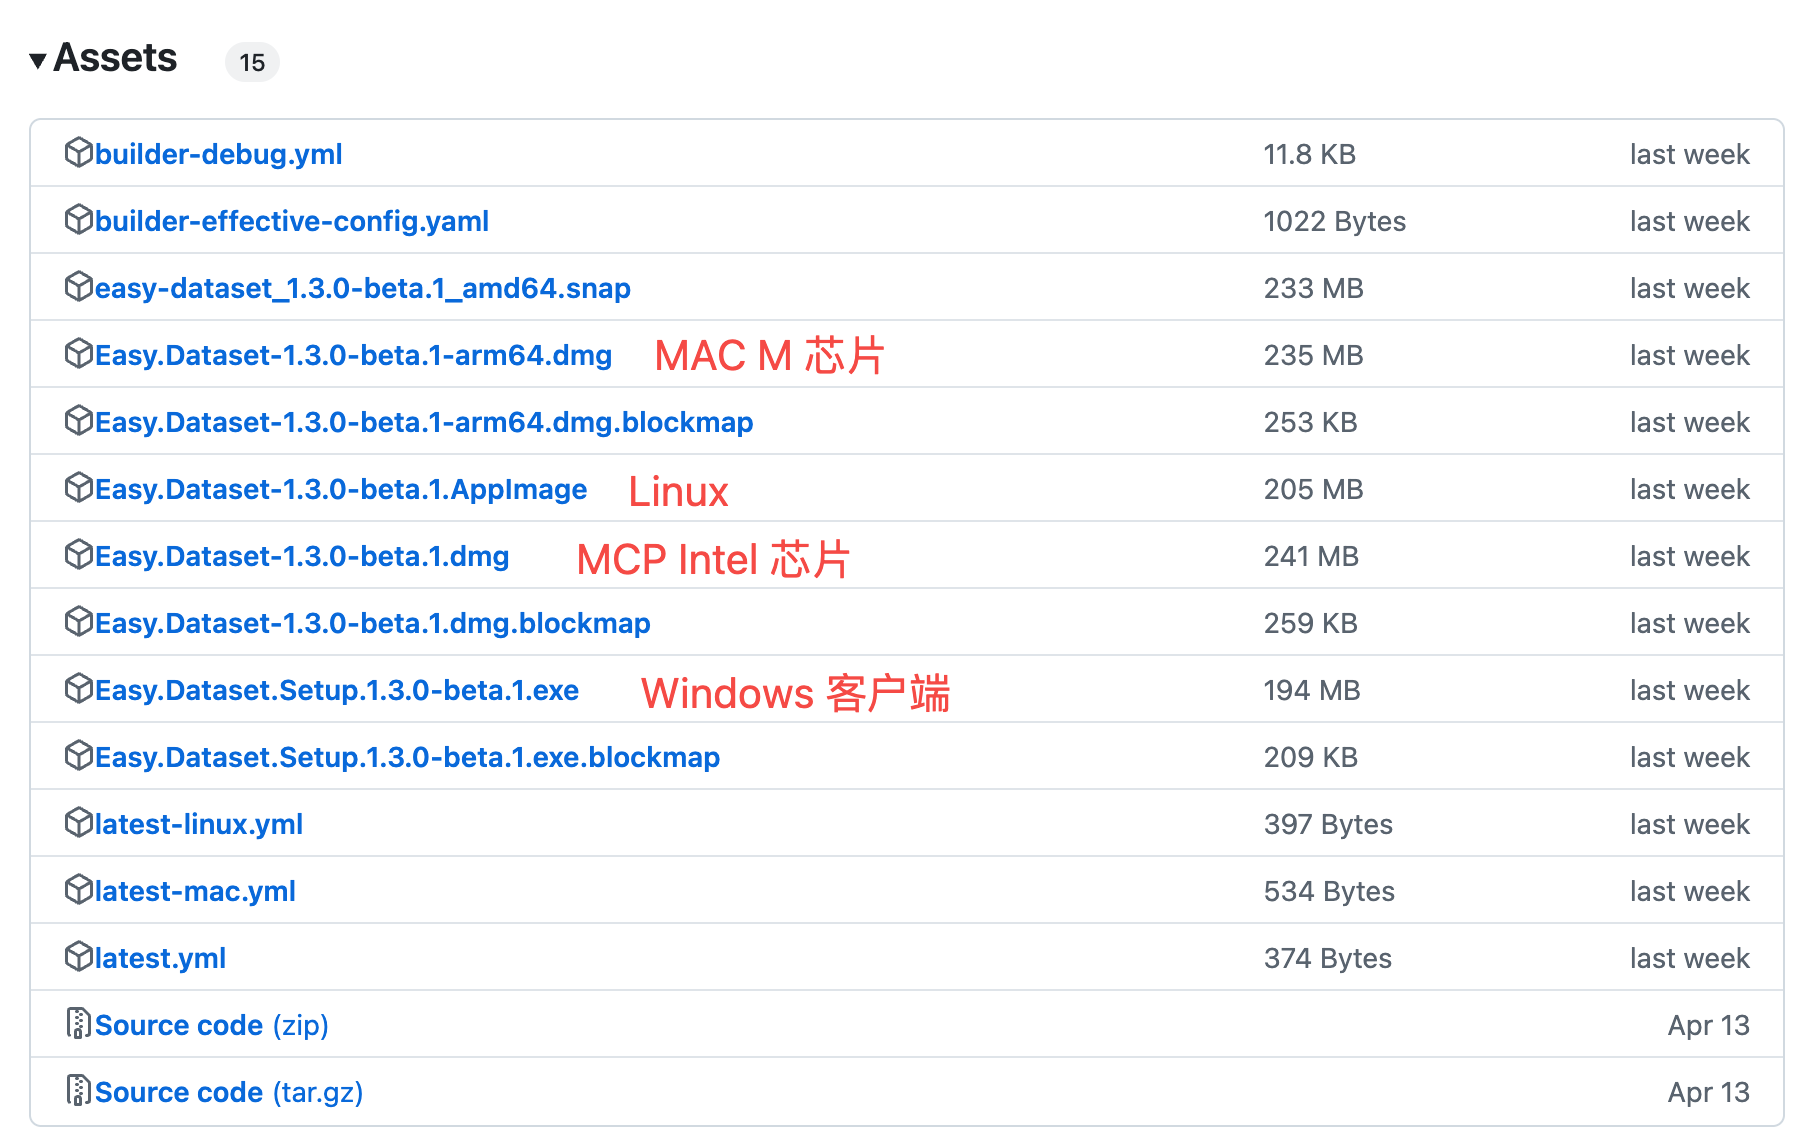Open the latest-linux.yml file link
Image resolution: width=1808 pixels, height=1148 pixels.
click(198, 824)
